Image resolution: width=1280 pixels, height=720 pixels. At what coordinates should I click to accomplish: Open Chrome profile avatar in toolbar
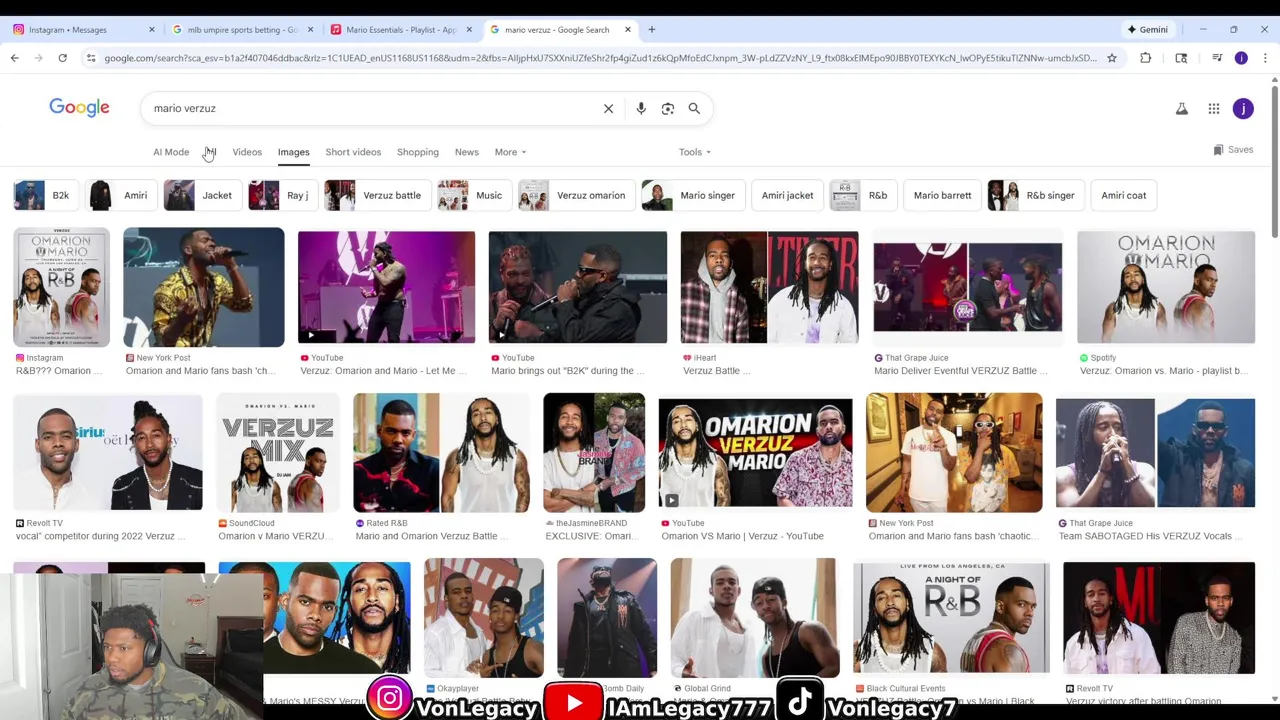pyautogui.click(x=1241, y=58)
